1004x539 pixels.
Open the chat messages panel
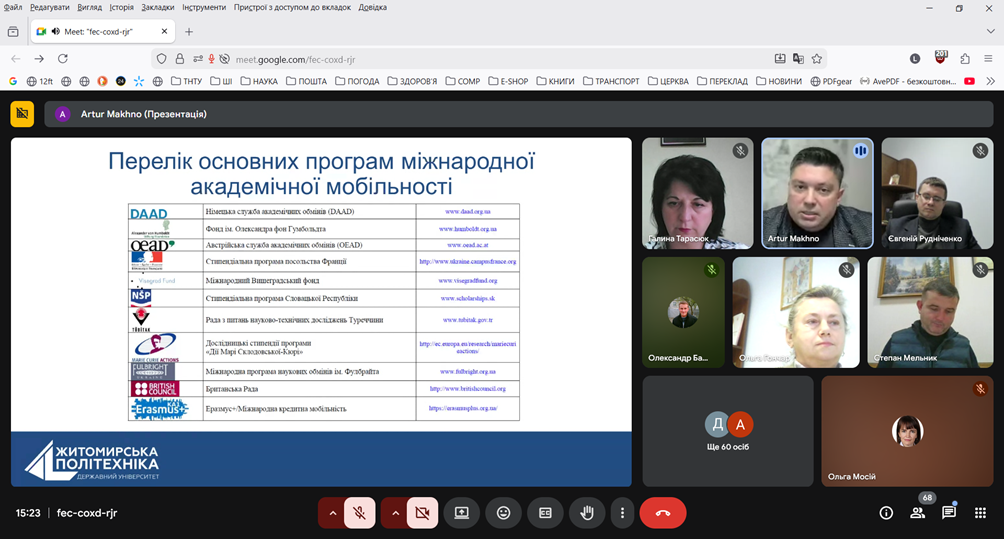click(x=949, y=513)
